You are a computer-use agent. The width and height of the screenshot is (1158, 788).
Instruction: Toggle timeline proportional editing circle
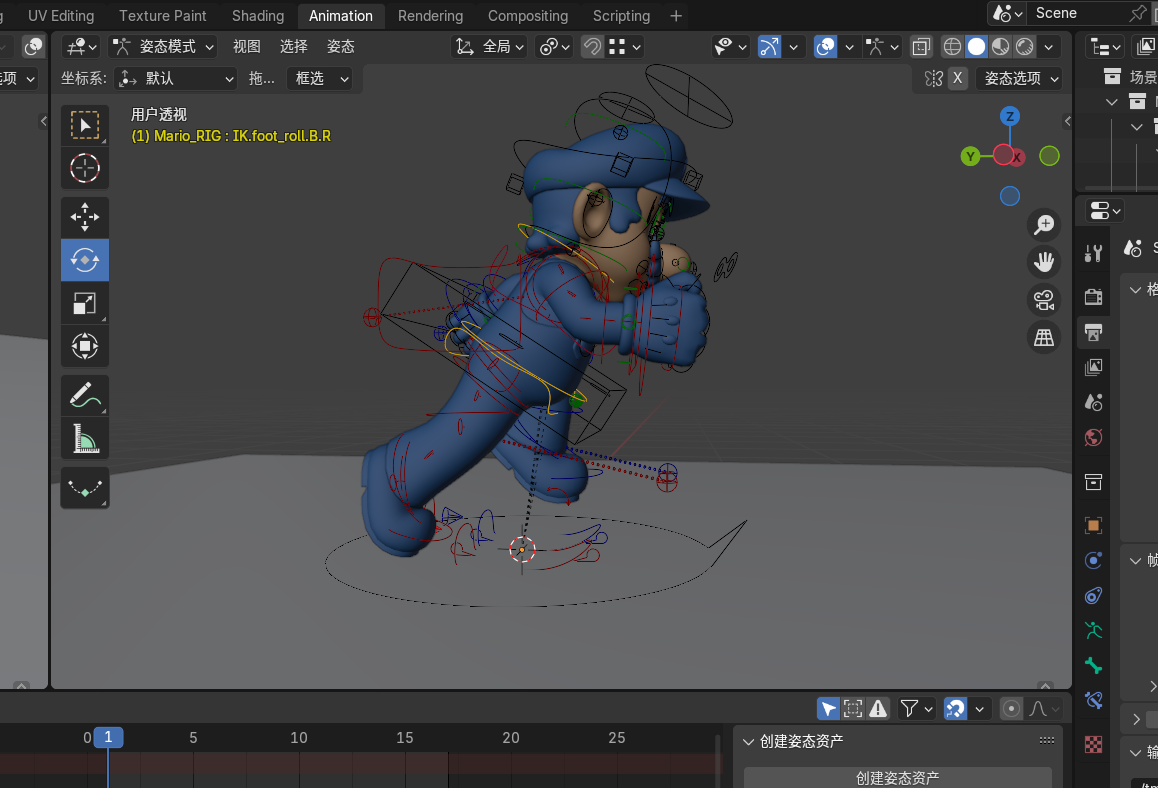tap(1011, 709)
